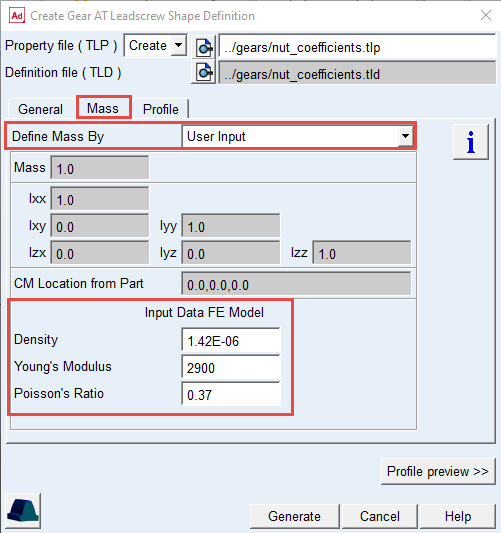The width and height of the screenshot is (501, 533).
Task: Click the Adams Ad logo in the title bar
Action: tap(17, 16)
